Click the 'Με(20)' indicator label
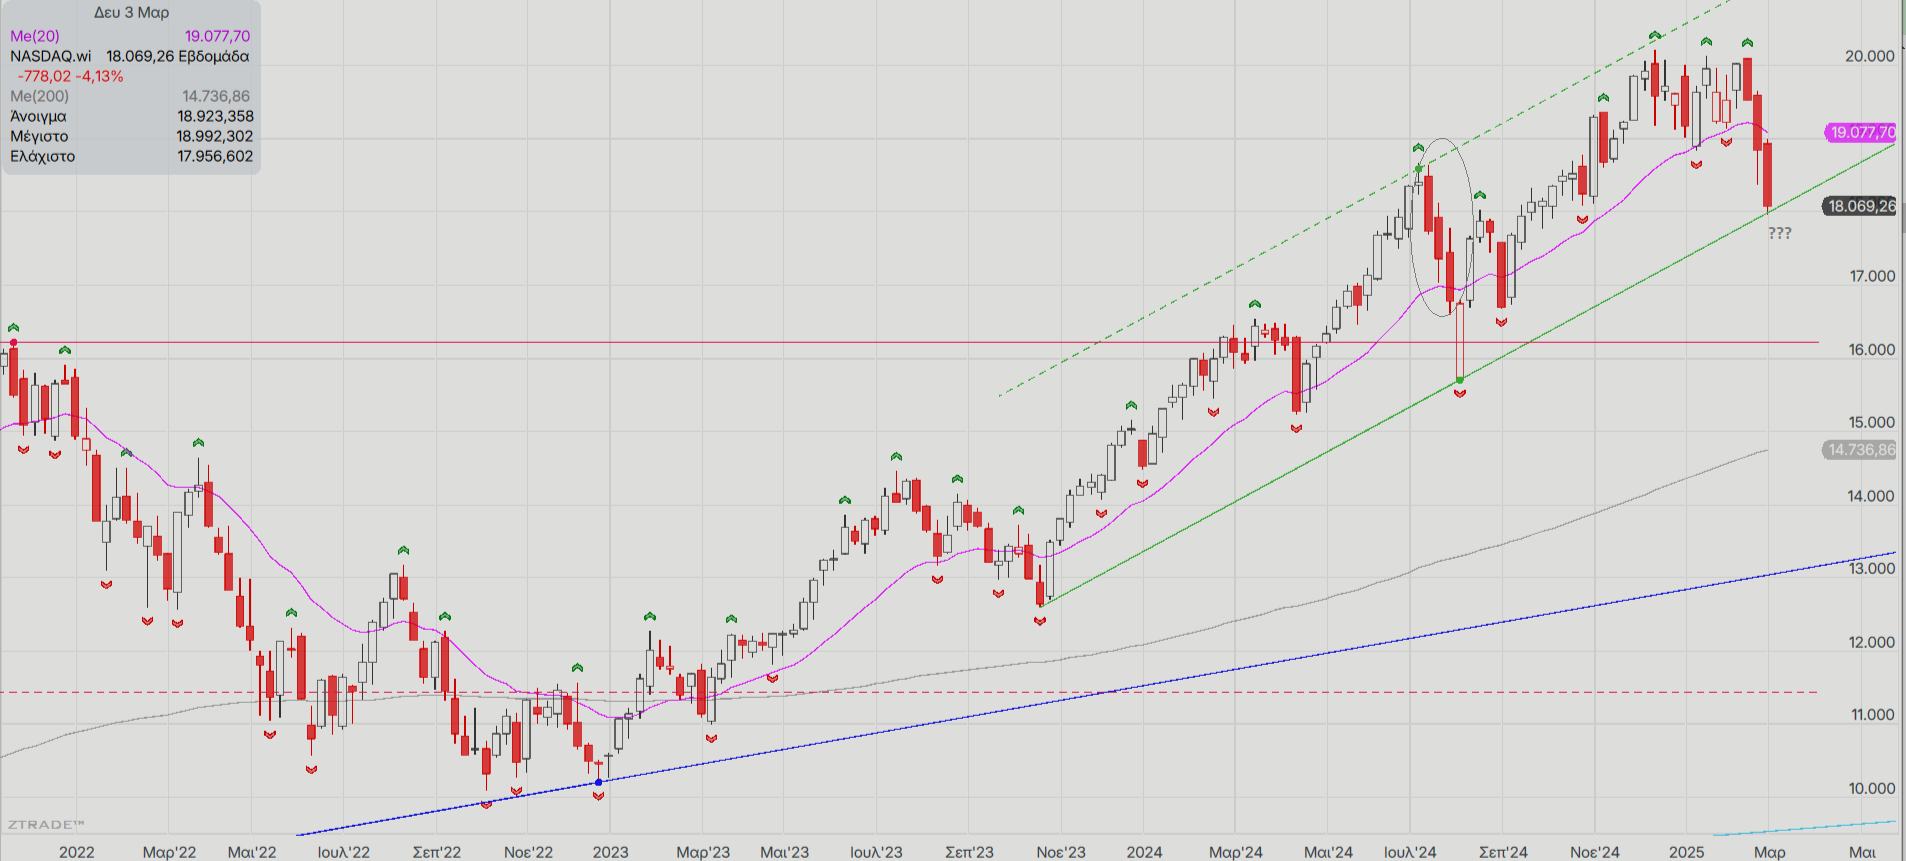 click(x=35, y=36)
